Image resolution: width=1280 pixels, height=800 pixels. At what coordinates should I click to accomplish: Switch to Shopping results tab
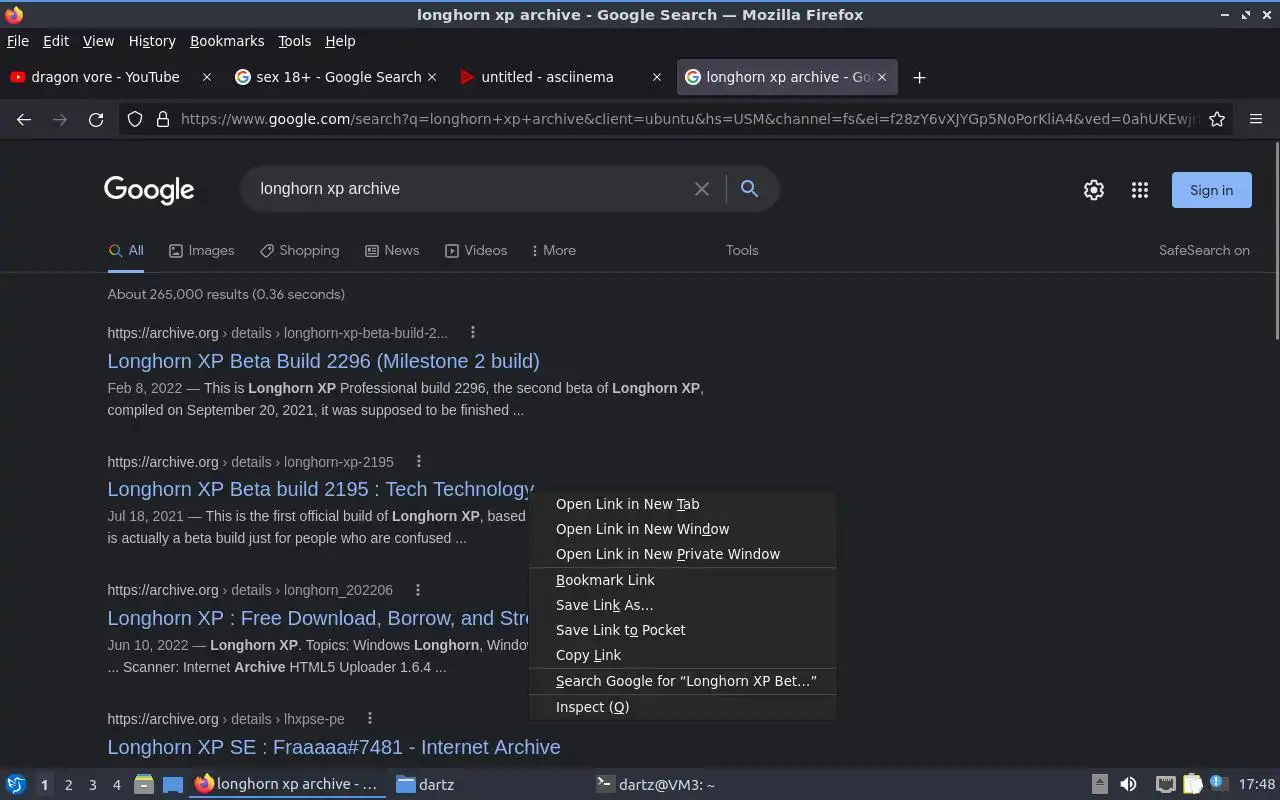(299, 250)
